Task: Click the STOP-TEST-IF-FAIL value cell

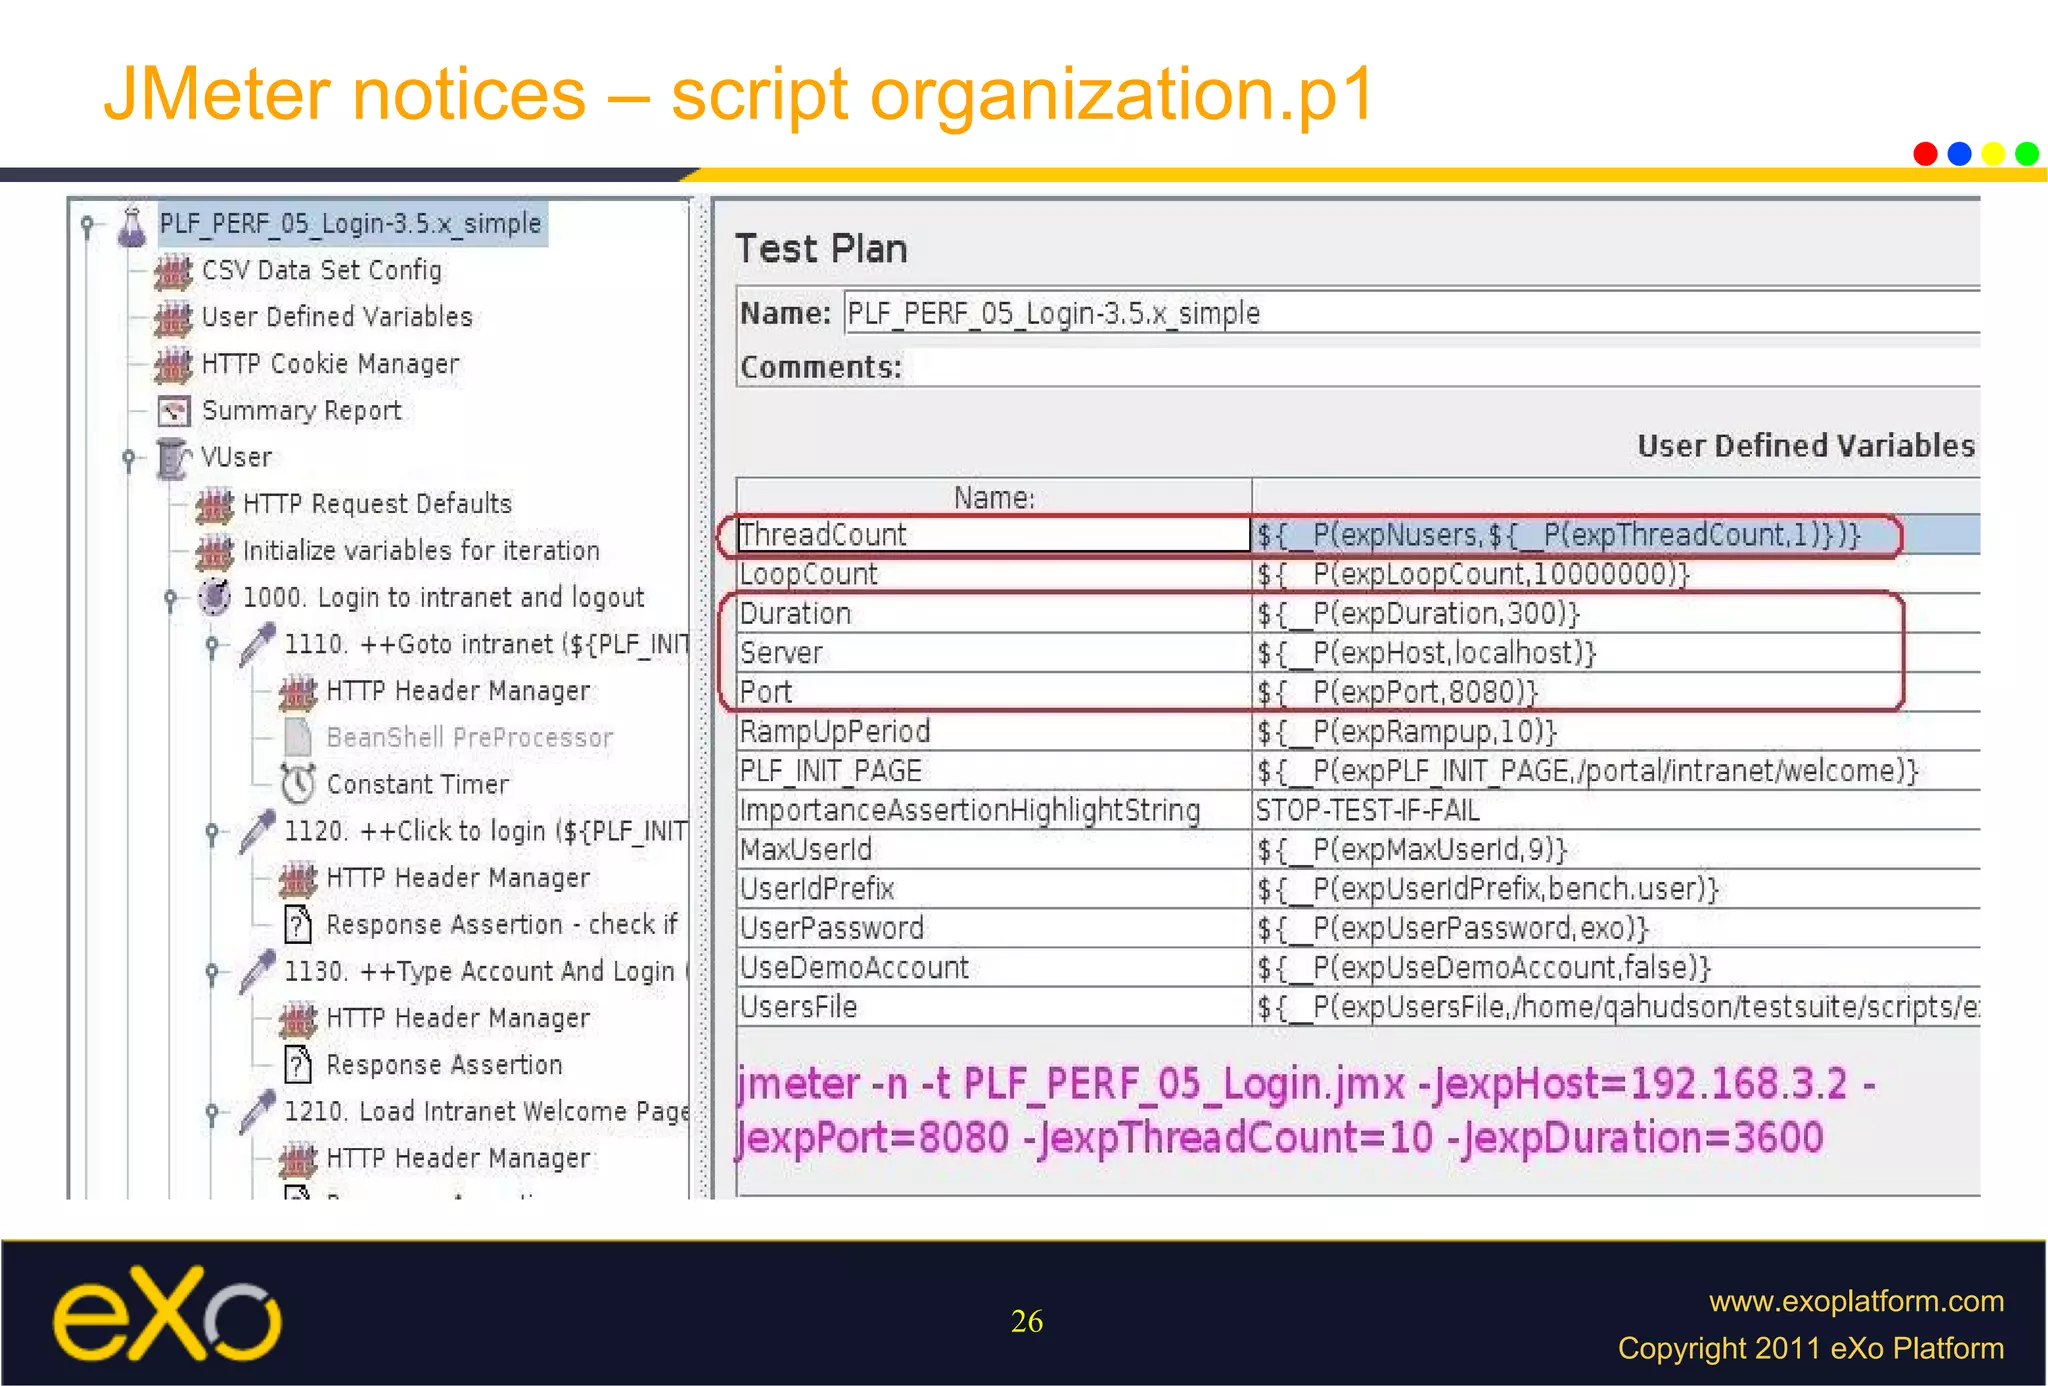Action: pyautogui.click(x=1616, y=810)
